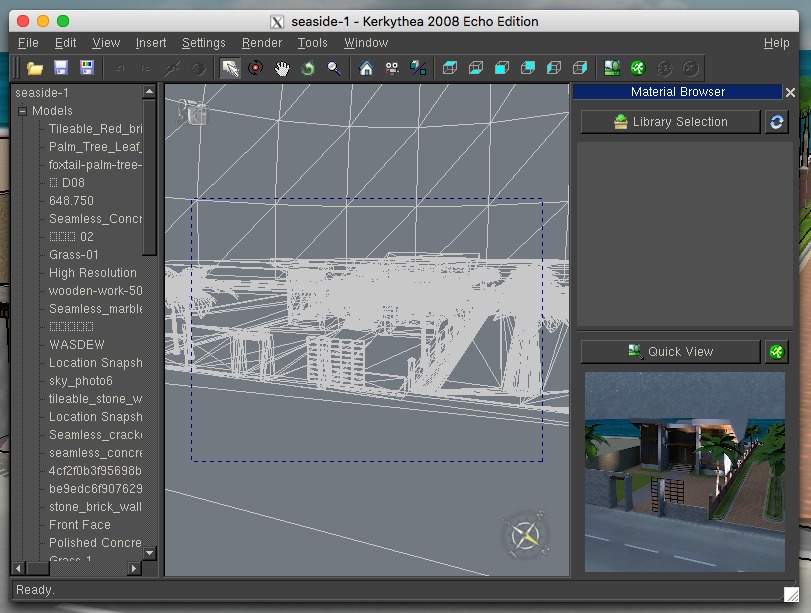Click the Undo arrow in the toolbar
Image resolution: width=811 pixels, height=613 pixels.
point(120,68)
